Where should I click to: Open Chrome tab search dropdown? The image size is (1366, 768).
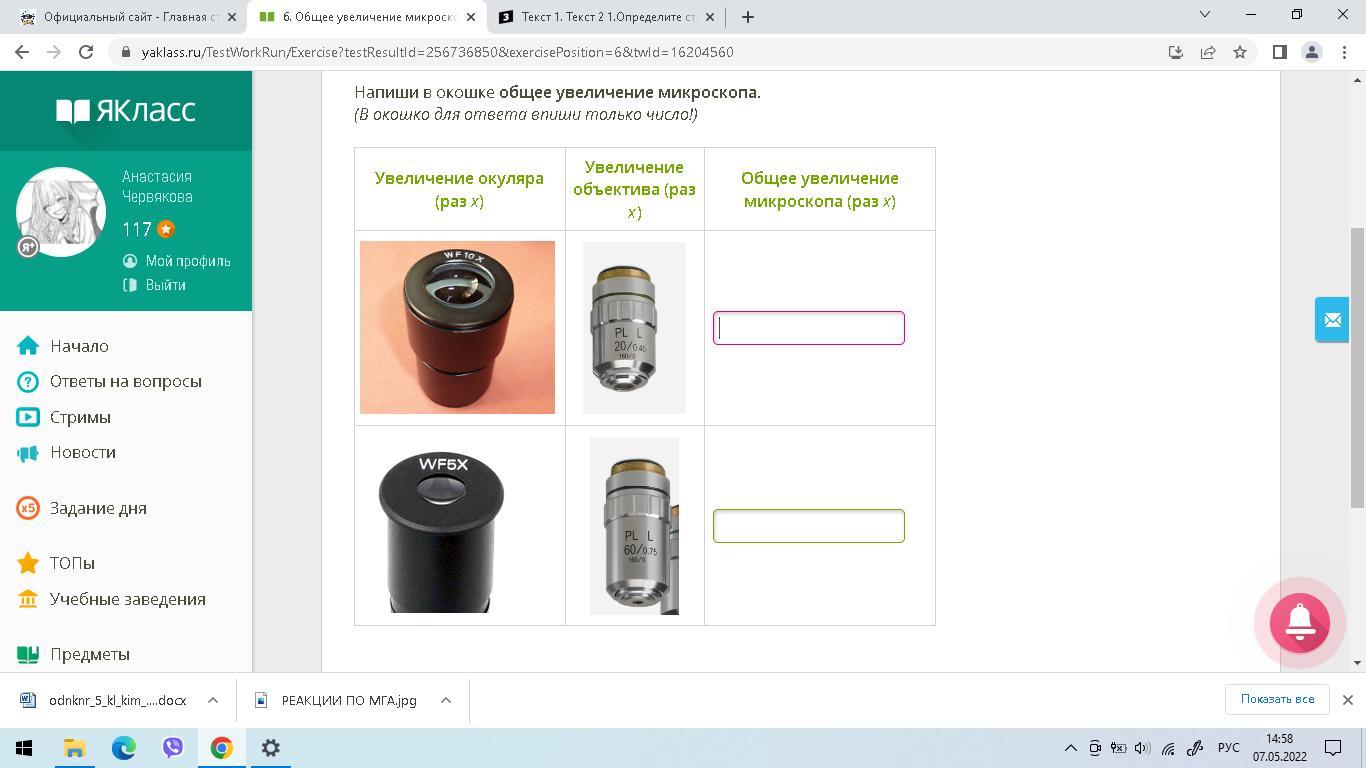[1204, 15]
